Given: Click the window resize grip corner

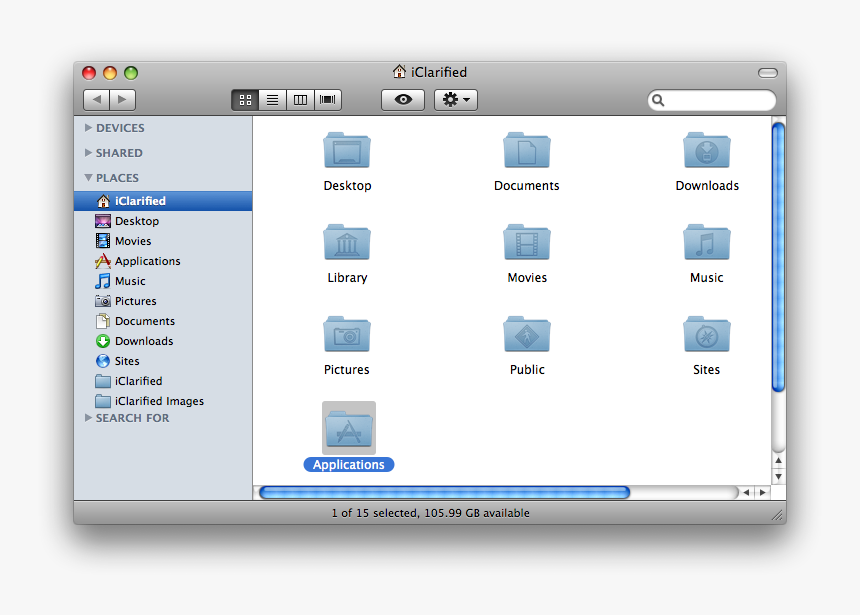Looking at the screenshot, I should pyautogui.click(x=778, y=515).
